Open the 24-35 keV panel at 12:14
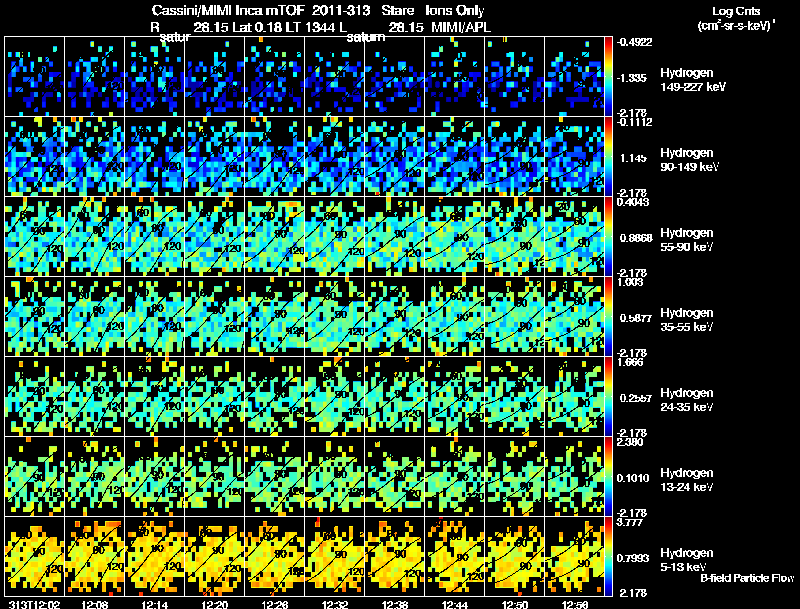Image resolution: width=800 pixels, height=609 pixels. click(x=155, y=397)
